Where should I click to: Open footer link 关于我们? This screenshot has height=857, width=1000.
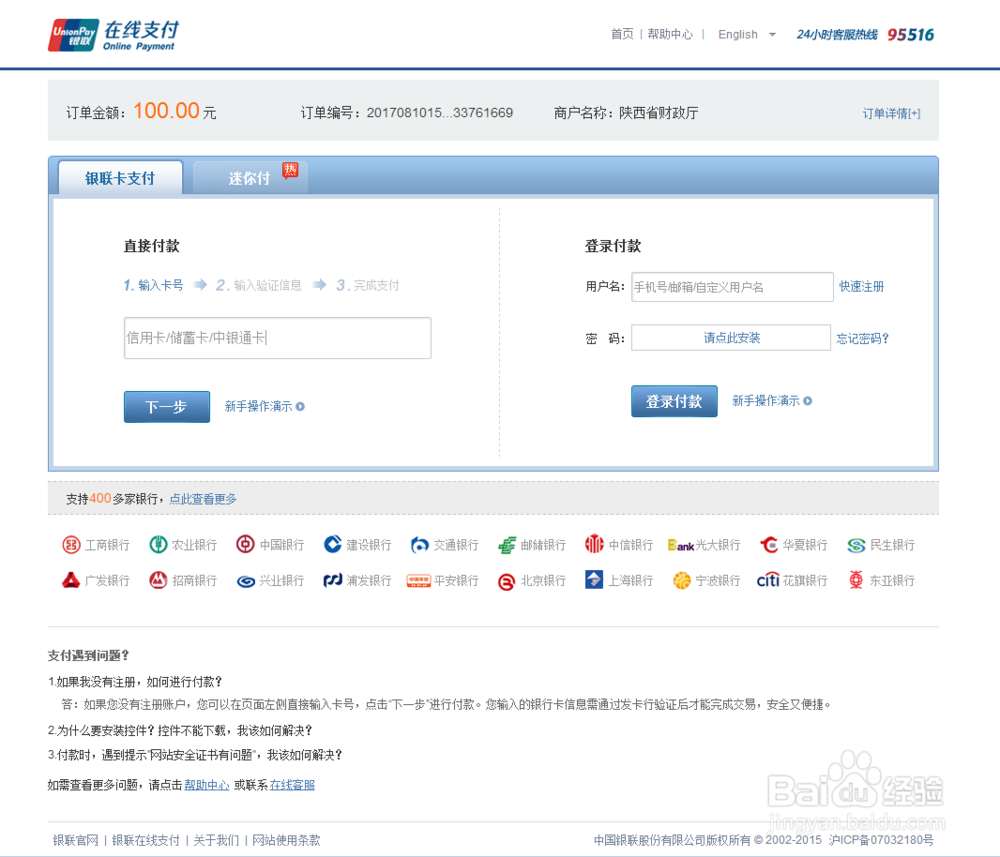[x=216, y=840]
